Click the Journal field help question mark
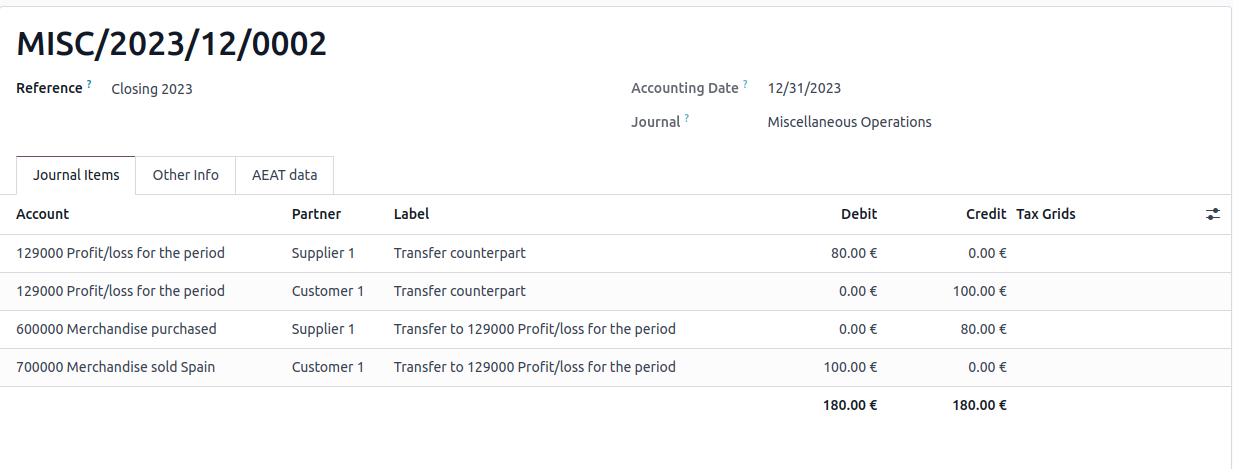1233x469 pixels. tap(687, 119)
